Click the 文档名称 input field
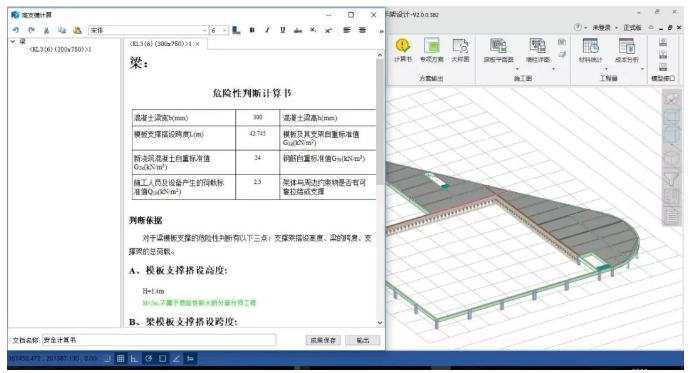Screen dimensions: 690x373 (x=159, y=340)
